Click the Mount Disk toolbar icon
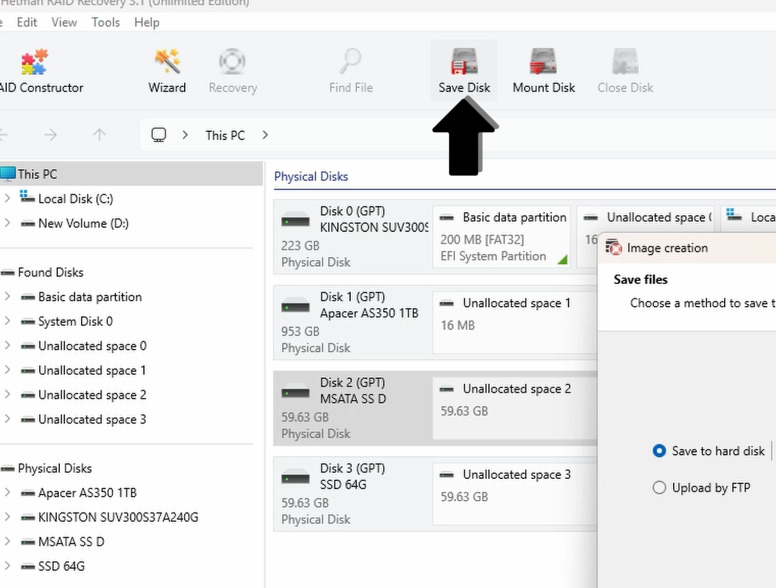Viewport: 776px width, 588px height. 543,61
